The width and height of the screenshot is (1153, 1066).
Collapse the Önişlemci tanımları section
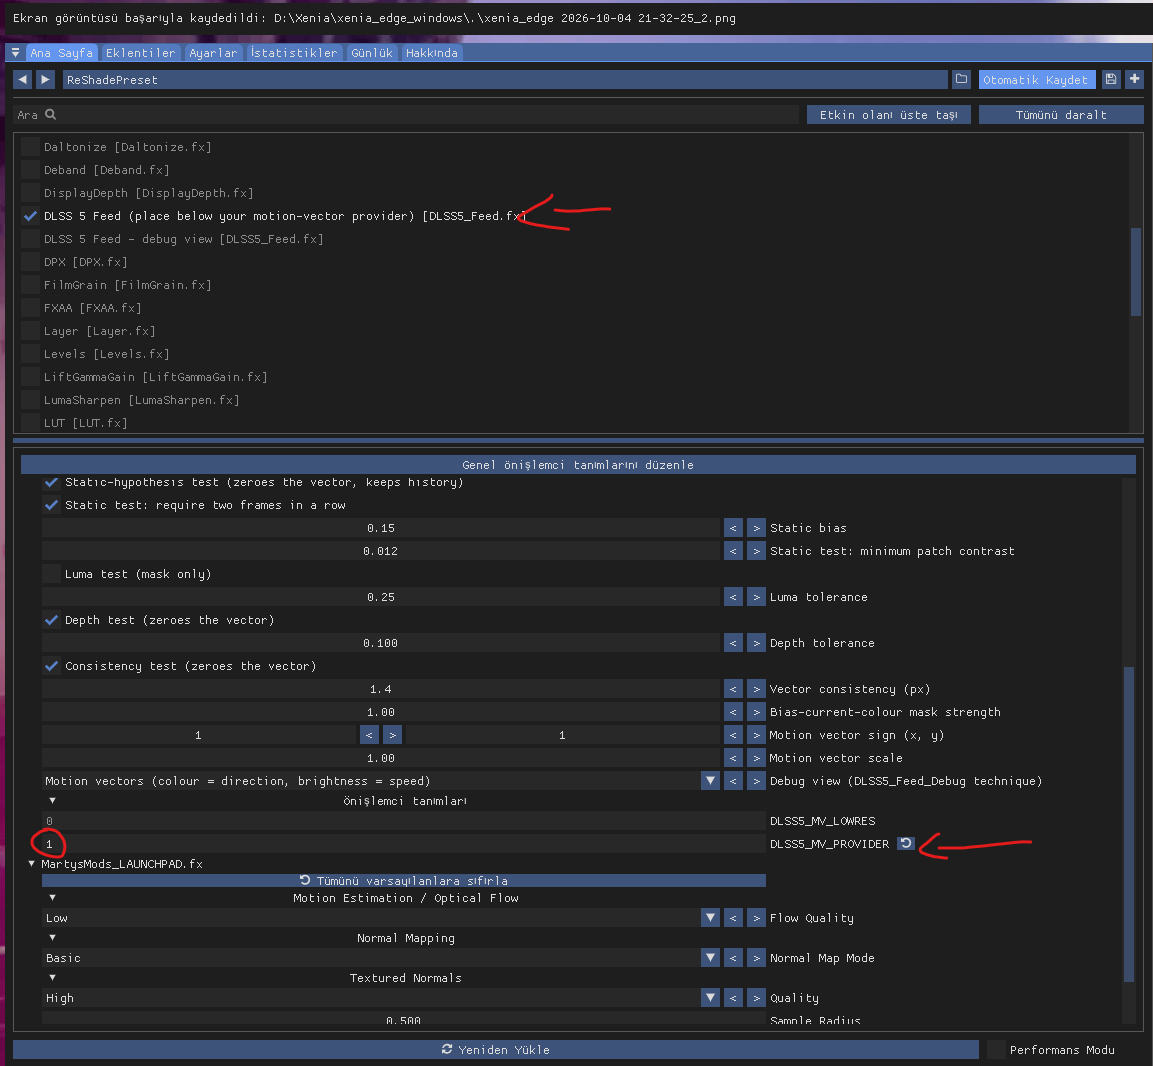52,801
